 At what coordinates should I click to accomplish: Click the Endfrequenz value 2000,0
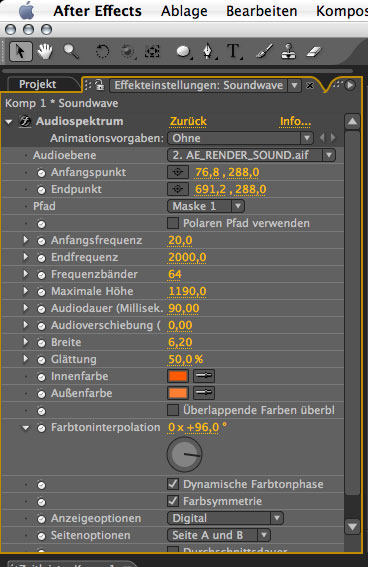point(187,257)
